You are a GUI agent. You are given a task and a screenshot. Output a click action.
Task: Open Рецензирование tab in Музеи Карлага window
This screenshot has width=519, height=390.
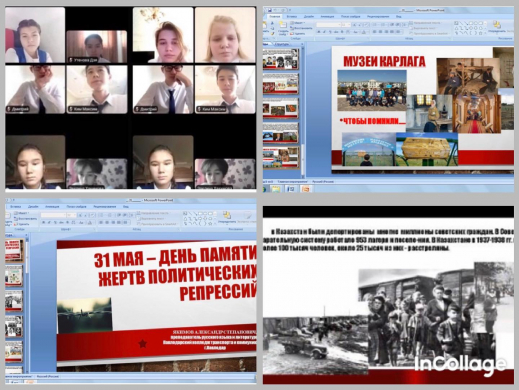(378, 17)
